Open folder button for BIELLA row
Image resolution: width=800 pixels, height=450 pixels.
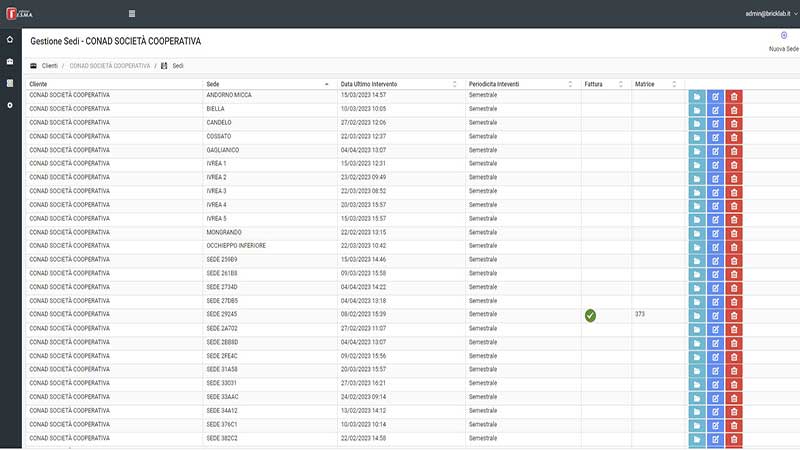click(x=697, y=110)
